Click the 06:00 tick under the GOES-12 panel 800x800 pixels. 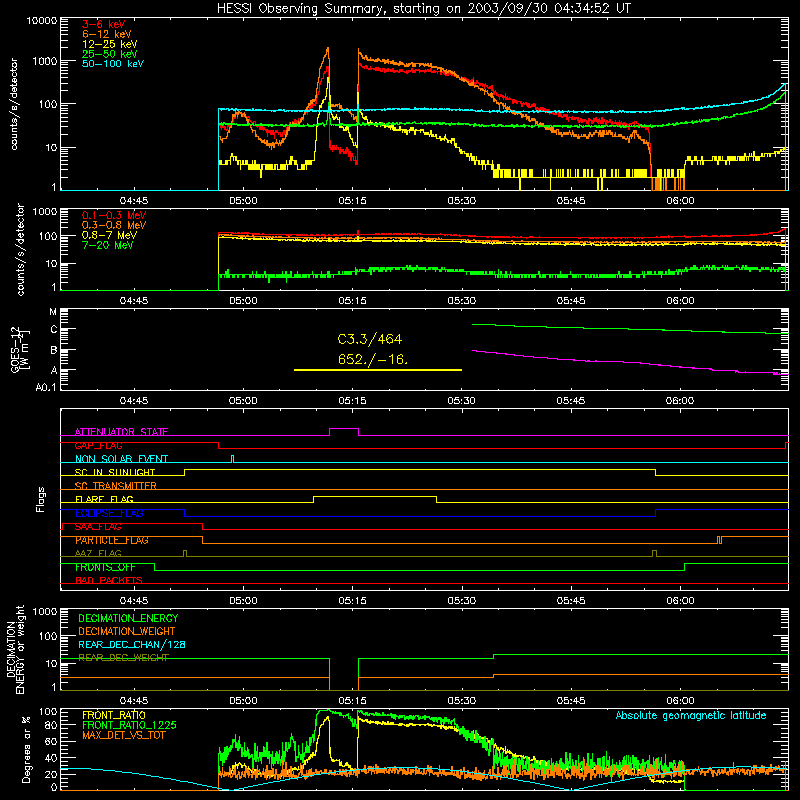680,401
